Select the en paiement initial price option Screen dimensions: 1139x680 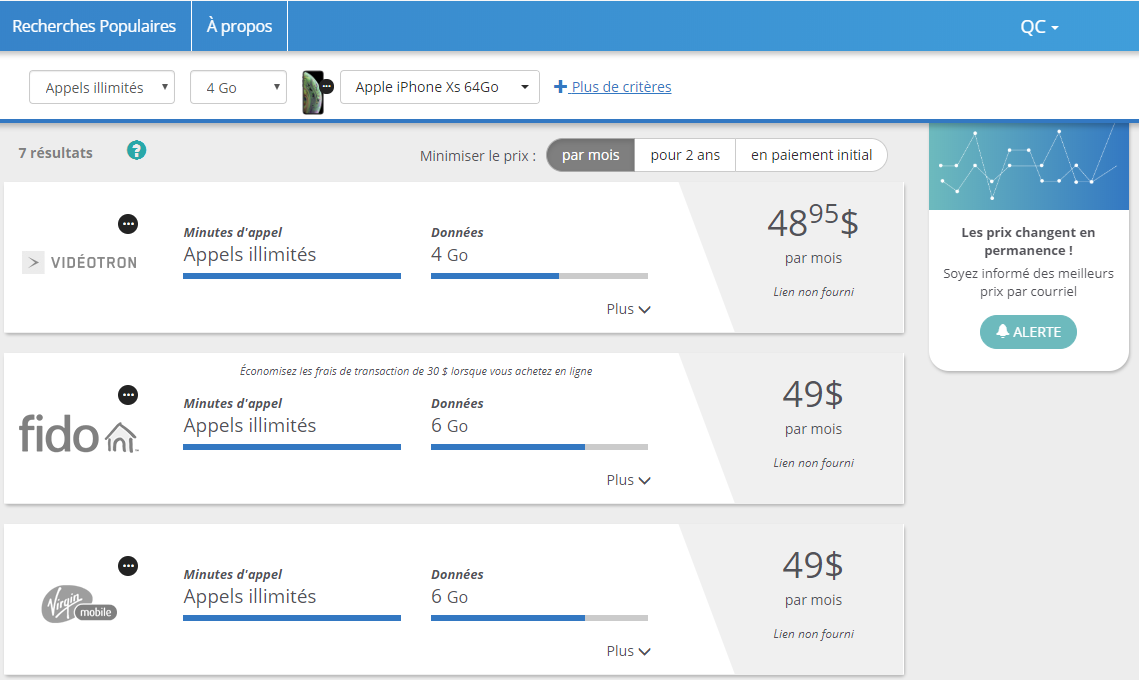pos(811,155)
